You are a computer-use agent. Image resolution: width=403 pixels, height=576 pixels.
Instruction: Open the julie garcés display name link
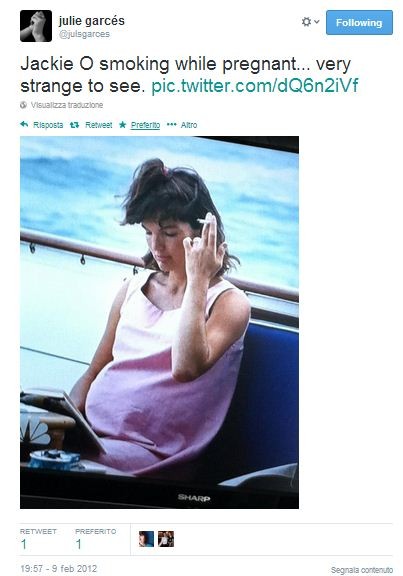(91, 21)
